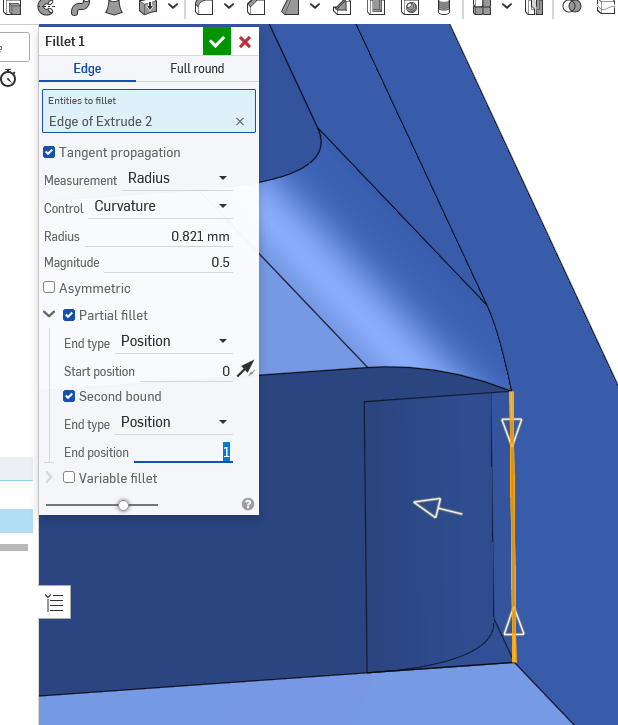Uncheck the Second bound checkbox

(x=69, y=396)
